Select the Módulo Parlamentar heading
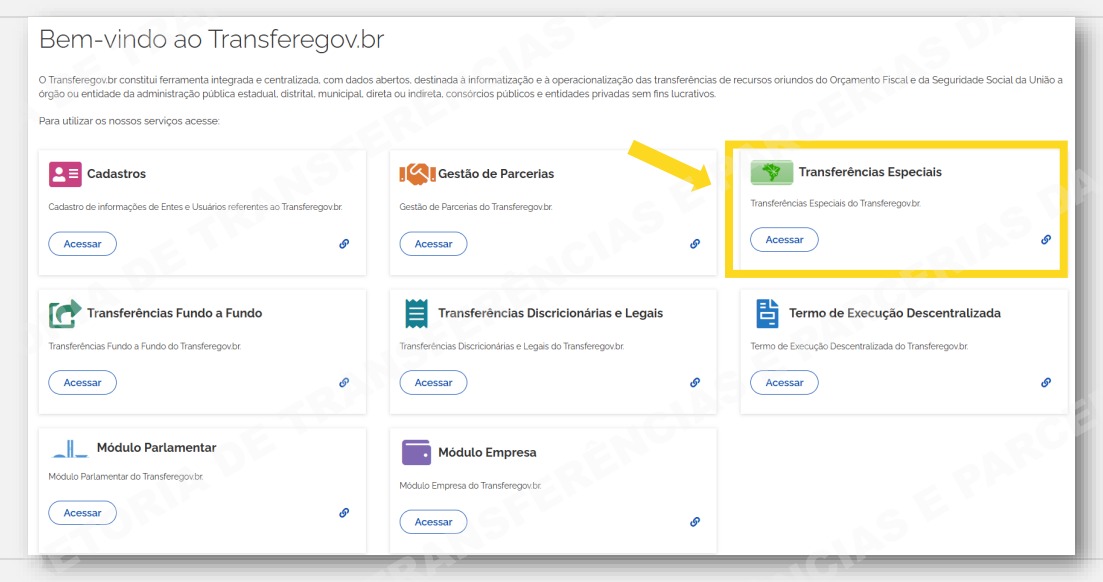The width and height of the screenshot is (1103, 582). [x=156, y=448]
